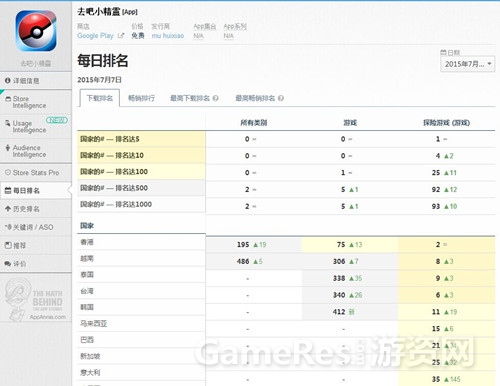Image resolution: width=500 pixels, height=386 pixels.
Task: Switch to the 最高畅销排名 tab
Action: click(255, 98)
